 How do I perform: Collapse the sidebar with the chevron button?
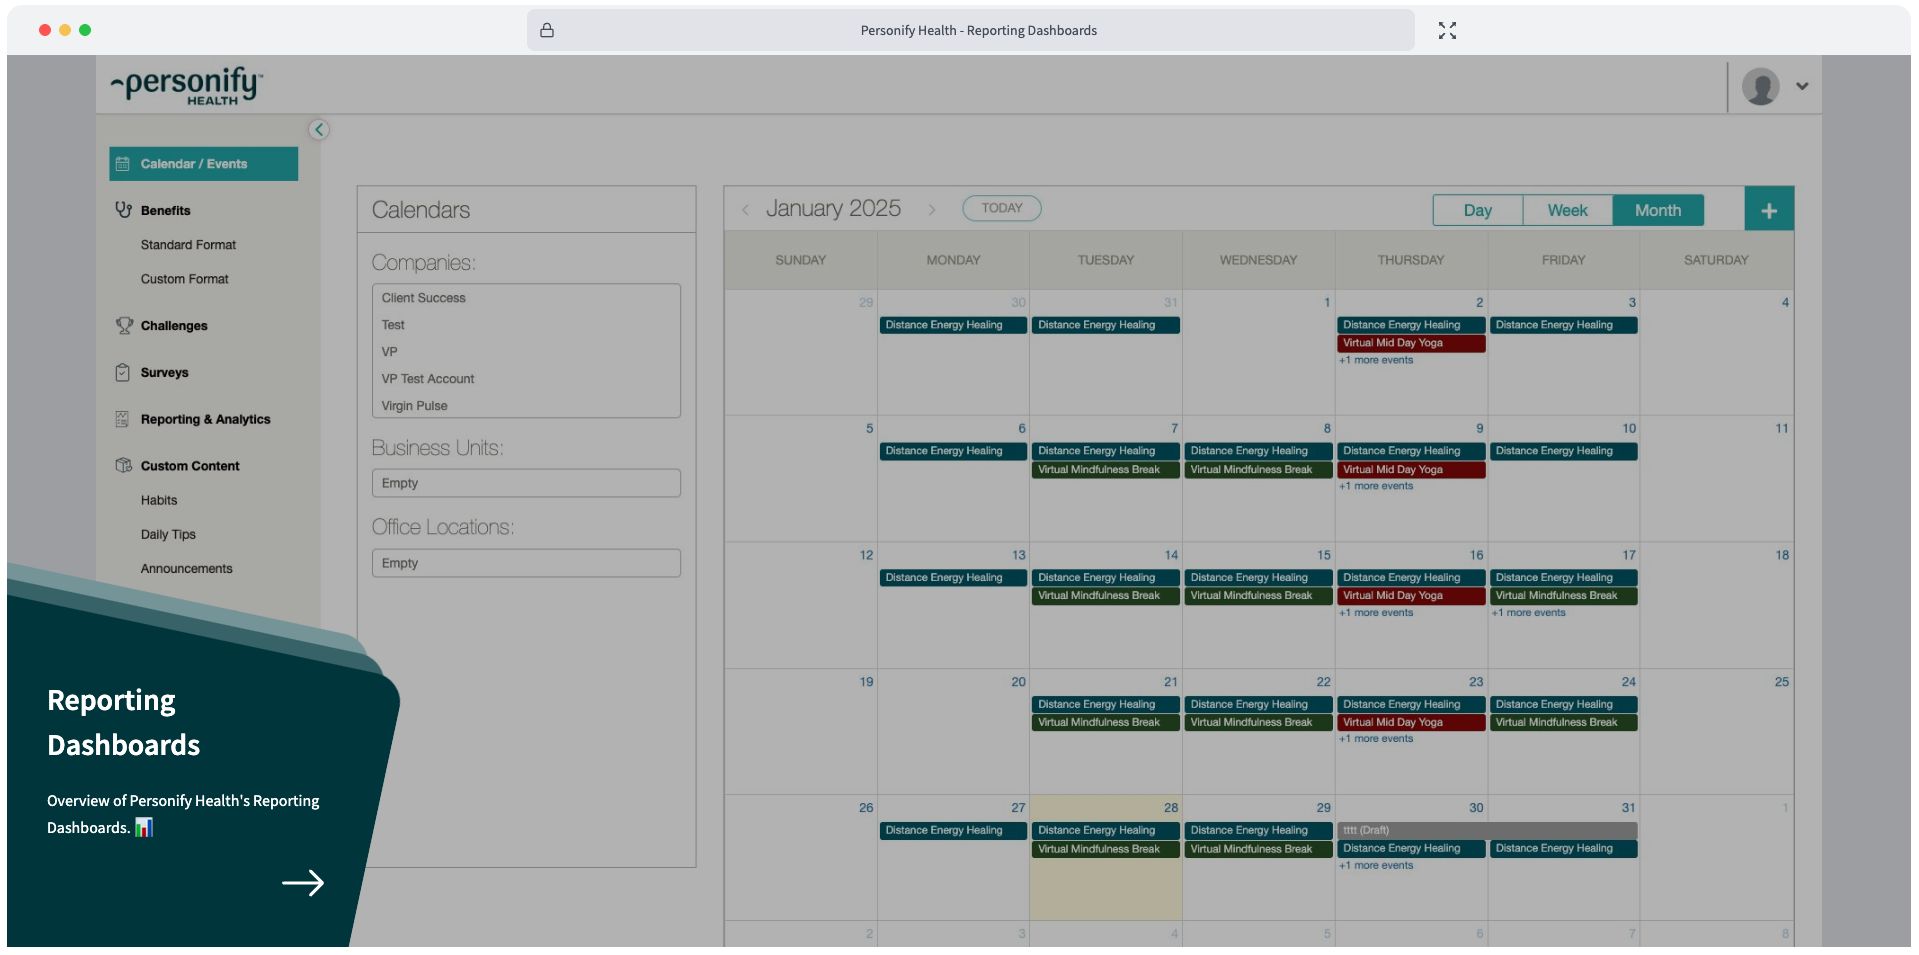point(319,130)
